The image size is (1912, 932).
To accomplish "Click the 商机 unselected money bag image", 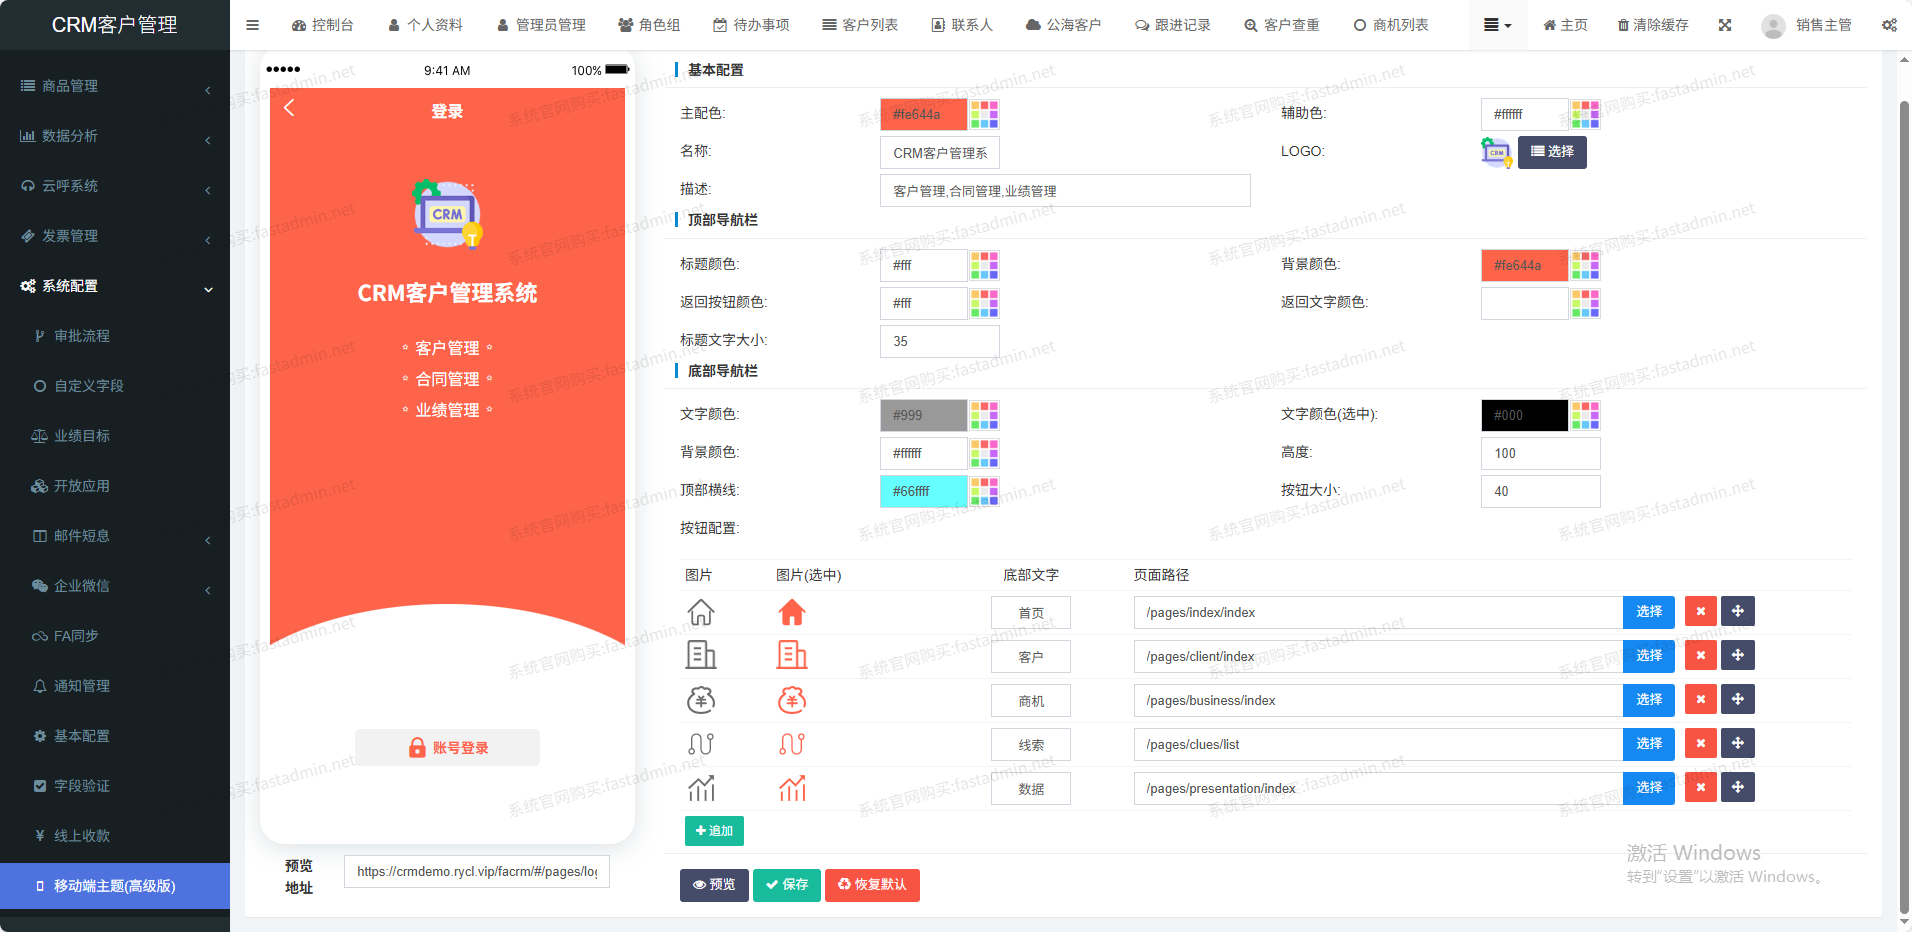I will [x=701, y=700].
